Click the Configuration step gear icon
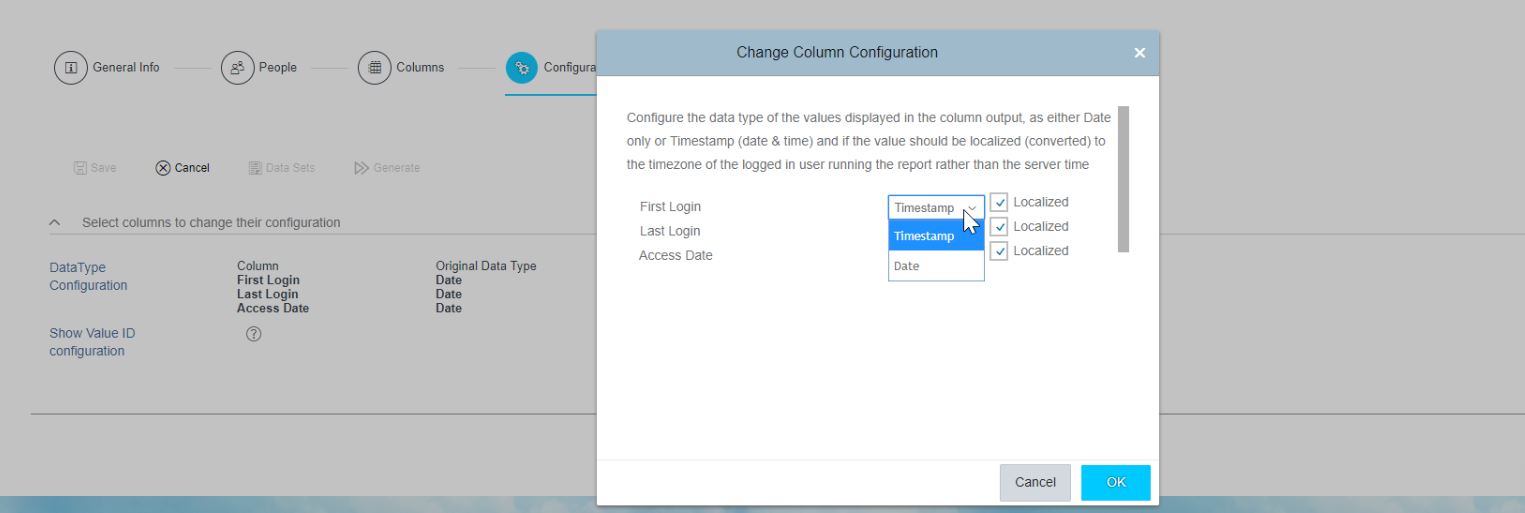Image resolution: width=1525 pixels, height=513 pixels. (x=522, y=68)
